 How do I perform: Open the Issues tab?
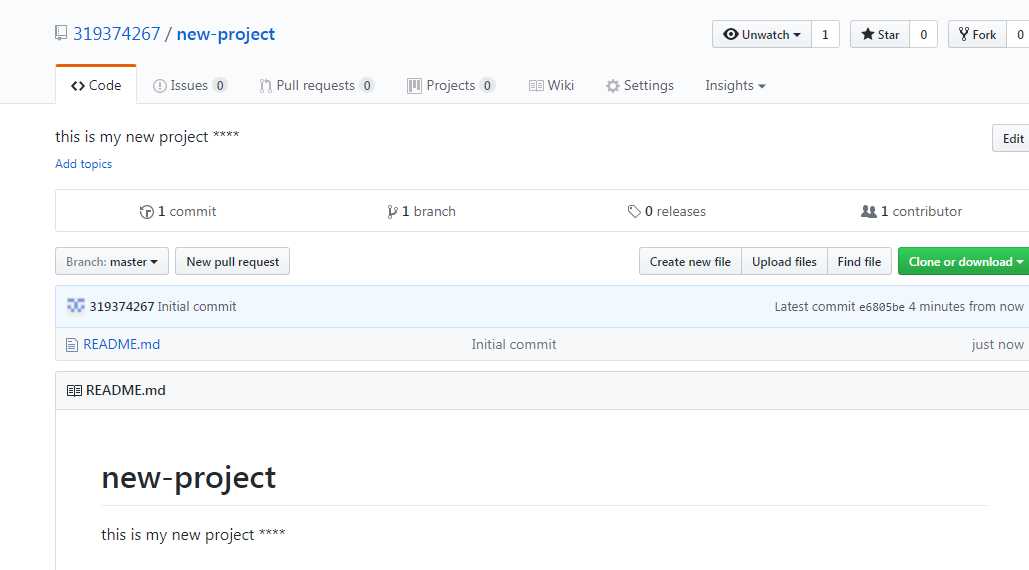[190, 85]
